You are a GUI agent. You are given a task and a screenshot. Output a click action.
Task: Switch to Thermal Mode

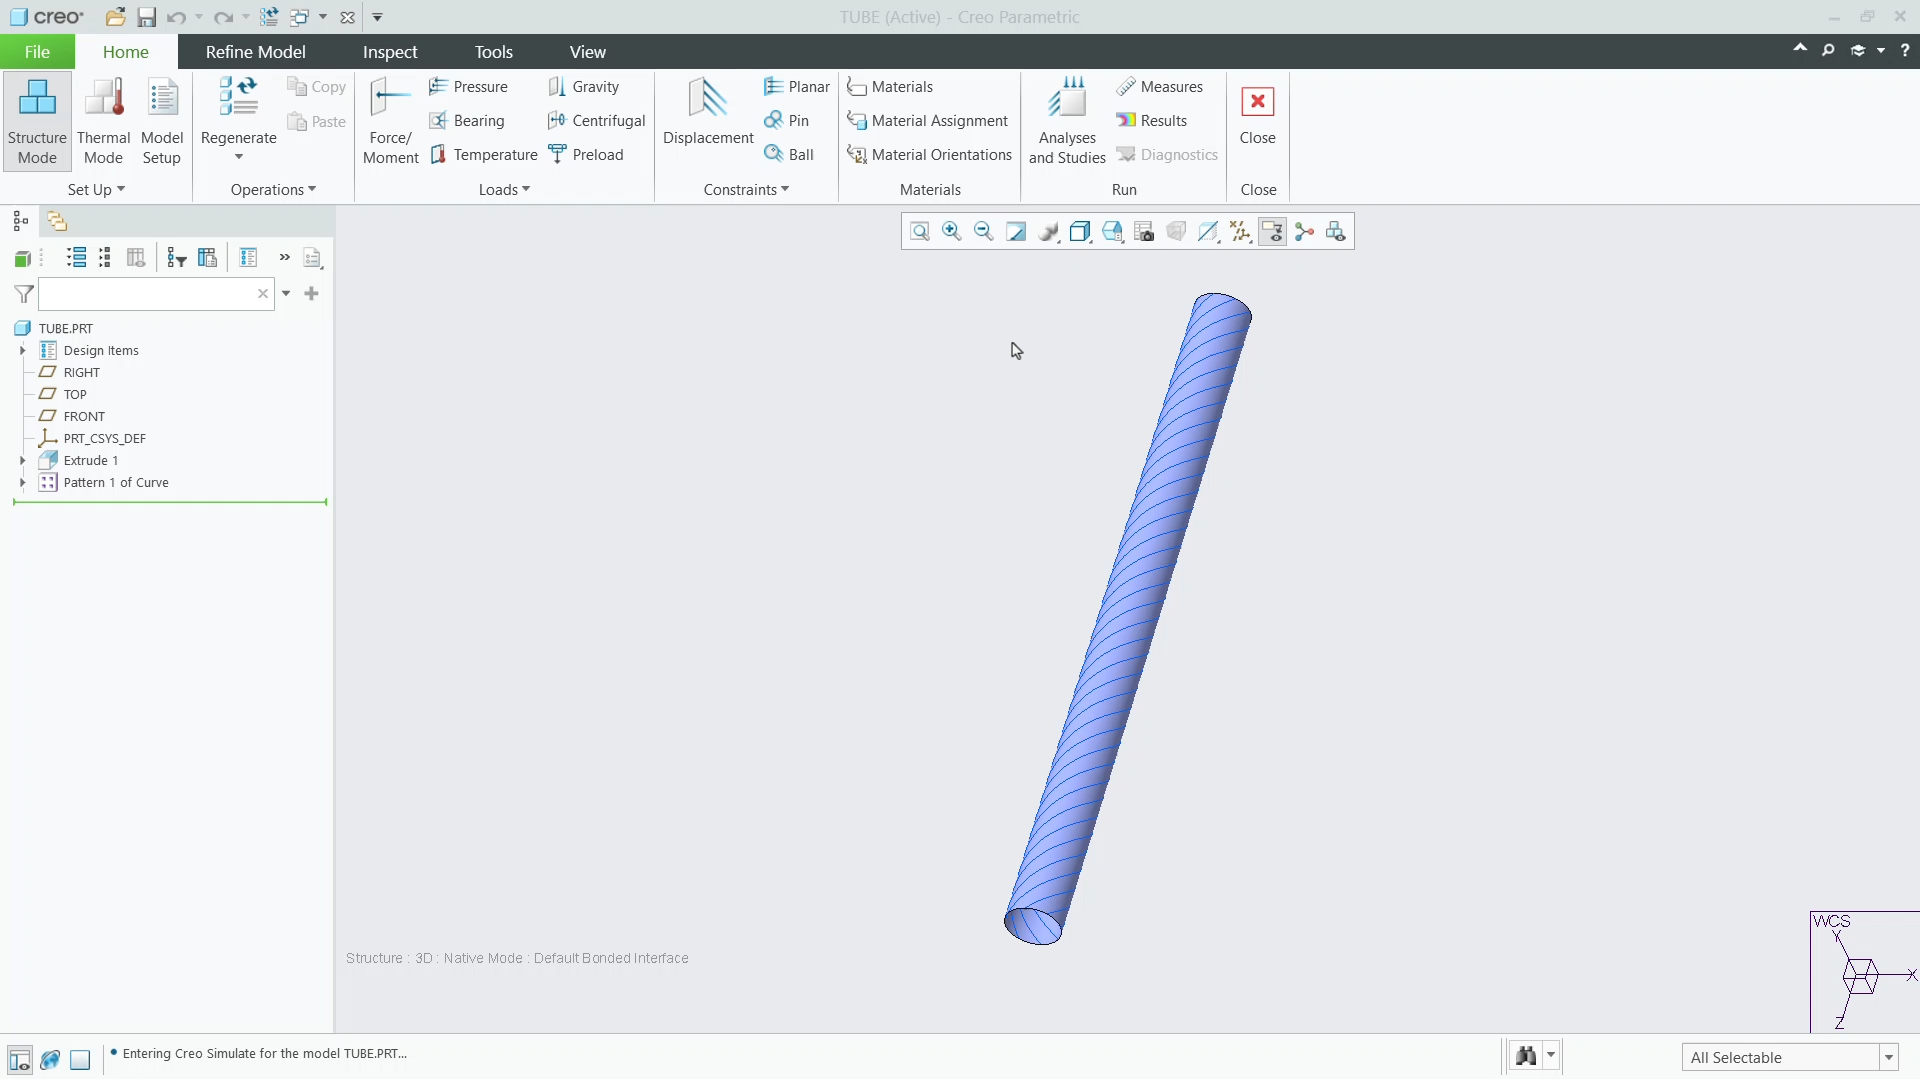click(x=103, y=121)
